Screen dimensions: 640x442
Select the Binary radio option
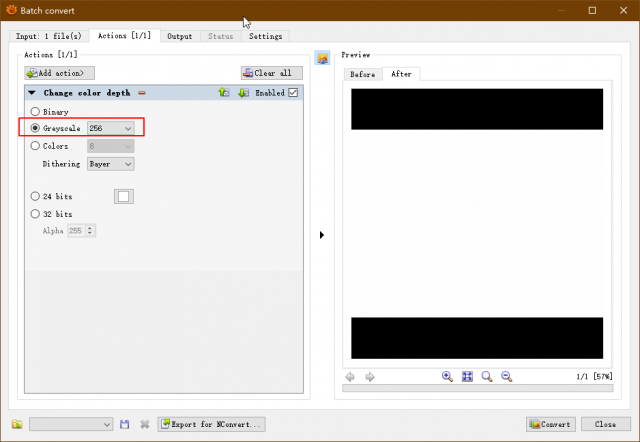(x=35, y=111)
